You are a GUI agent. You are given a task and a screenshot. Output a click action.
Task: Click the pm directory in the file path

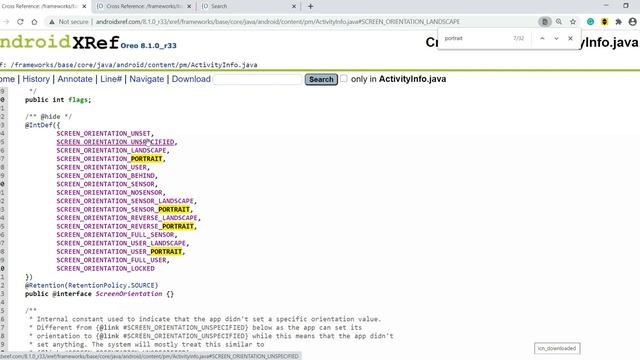[x=182, y=65]
